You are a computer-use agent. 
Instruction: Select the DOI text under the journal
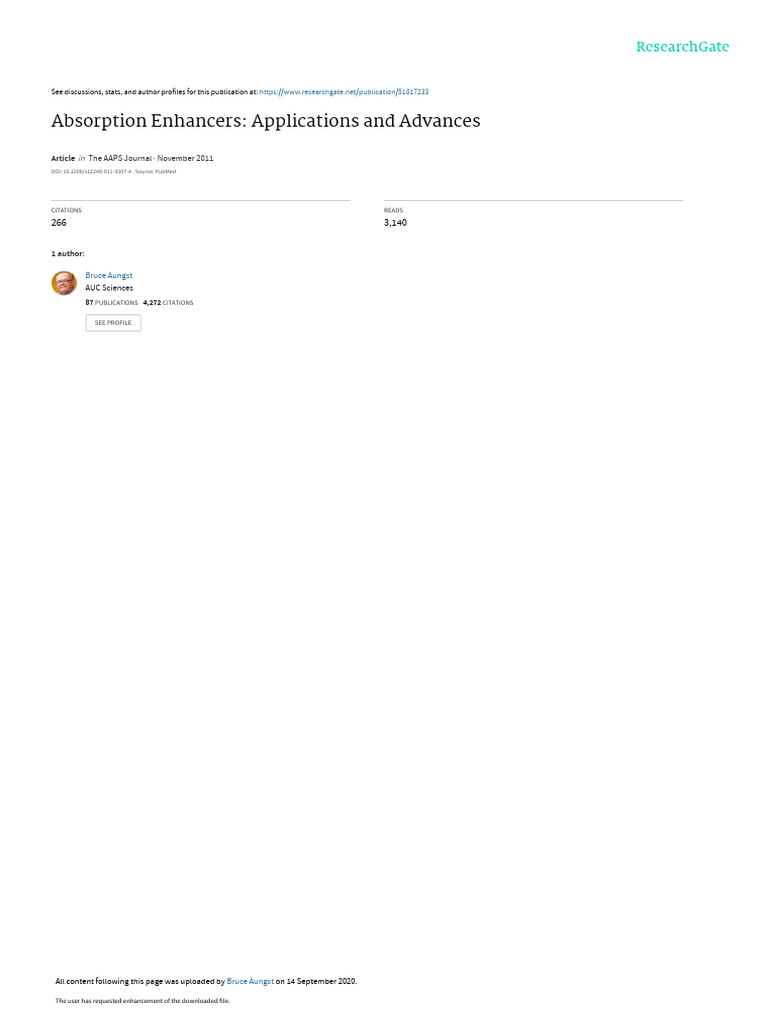pyautogui.click(x=91, y=172)
